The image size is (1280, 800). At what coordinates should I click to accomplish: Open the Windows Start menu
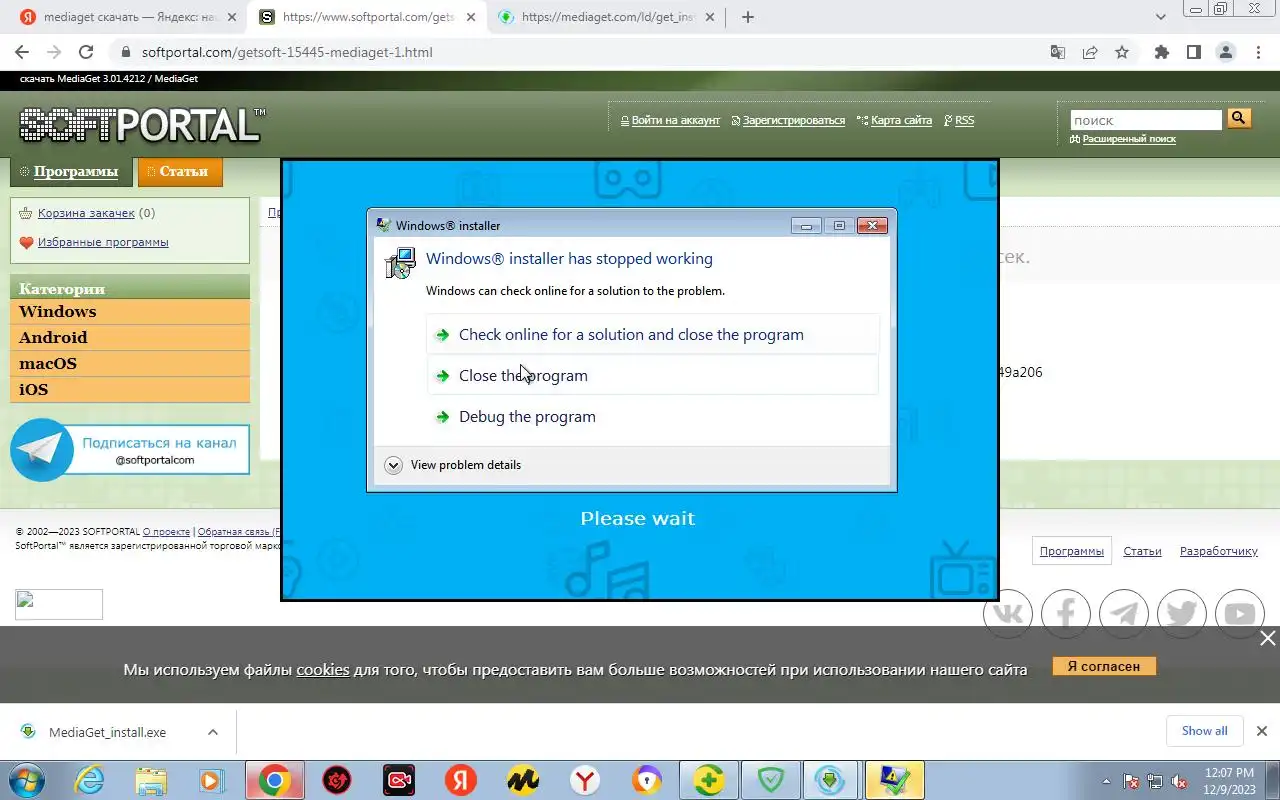pos(26,780)
